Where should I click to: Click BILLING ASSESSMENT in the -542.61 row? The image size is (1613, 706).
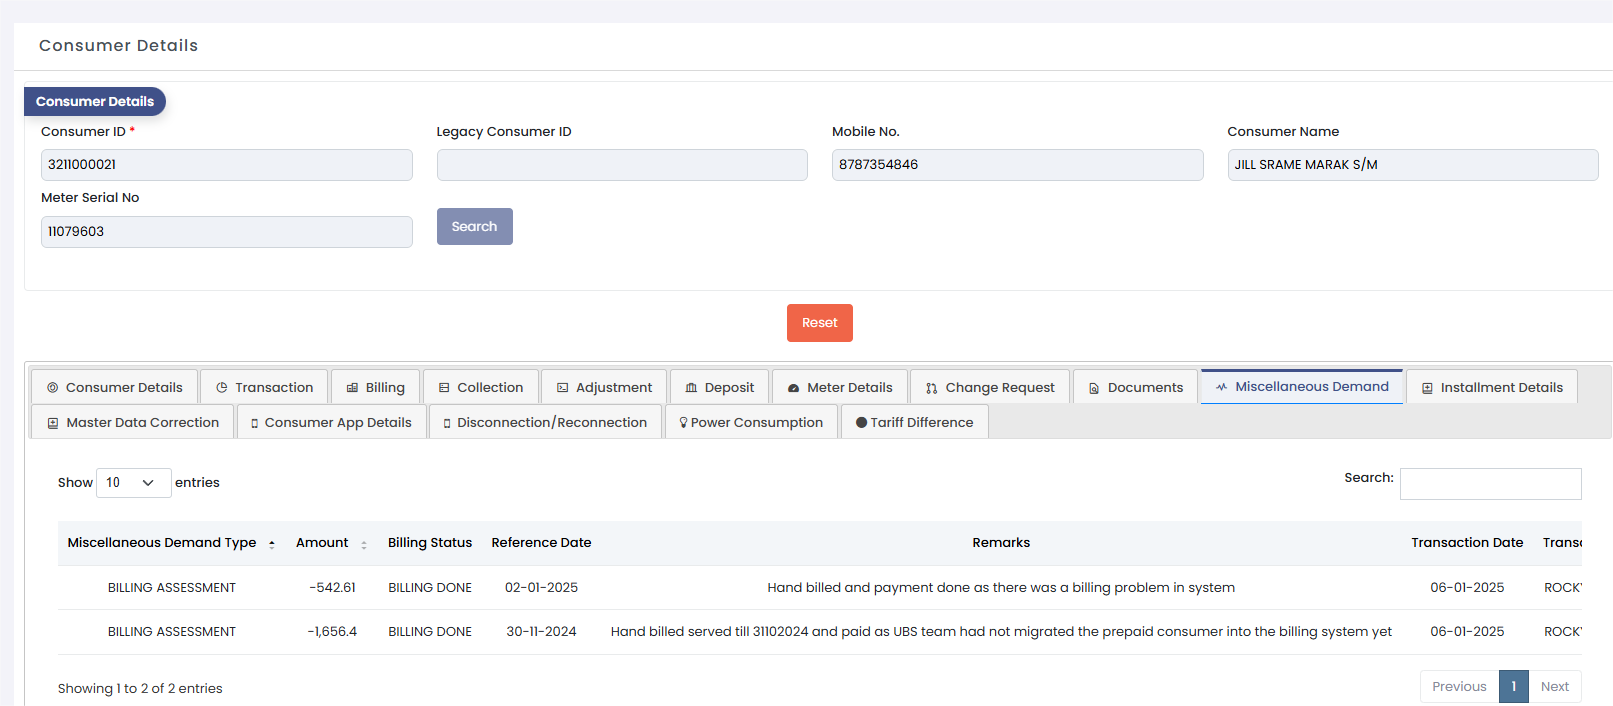point(172,588)
